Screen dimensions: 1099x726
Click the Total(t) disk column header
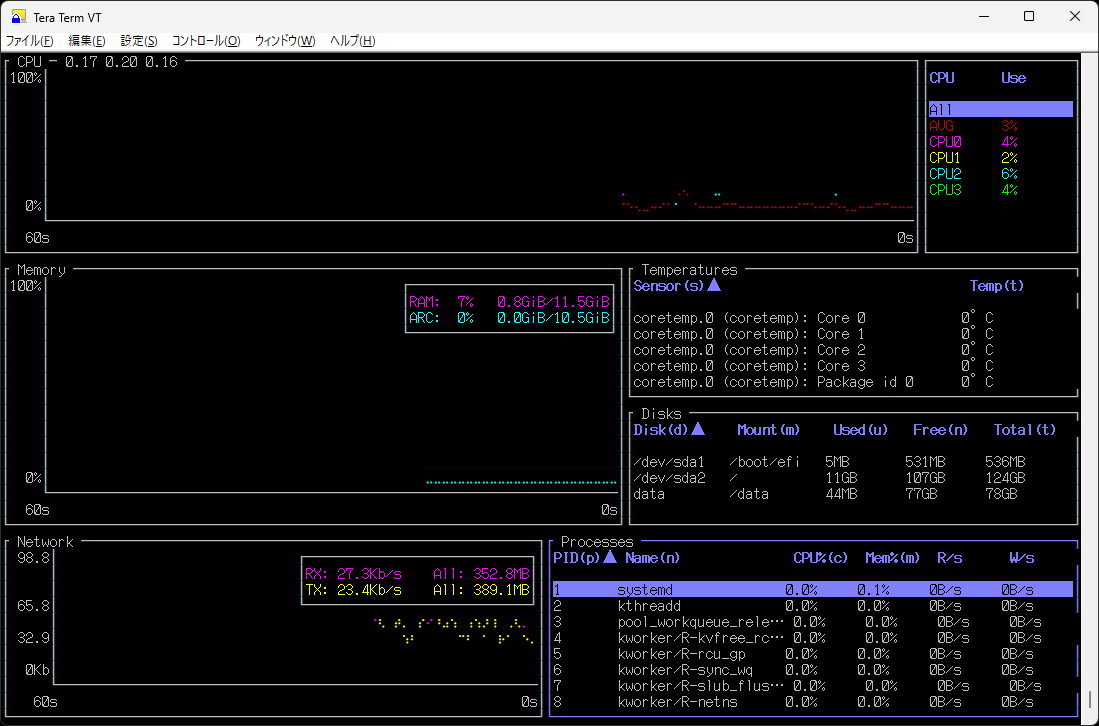[x=1025, y=430]
